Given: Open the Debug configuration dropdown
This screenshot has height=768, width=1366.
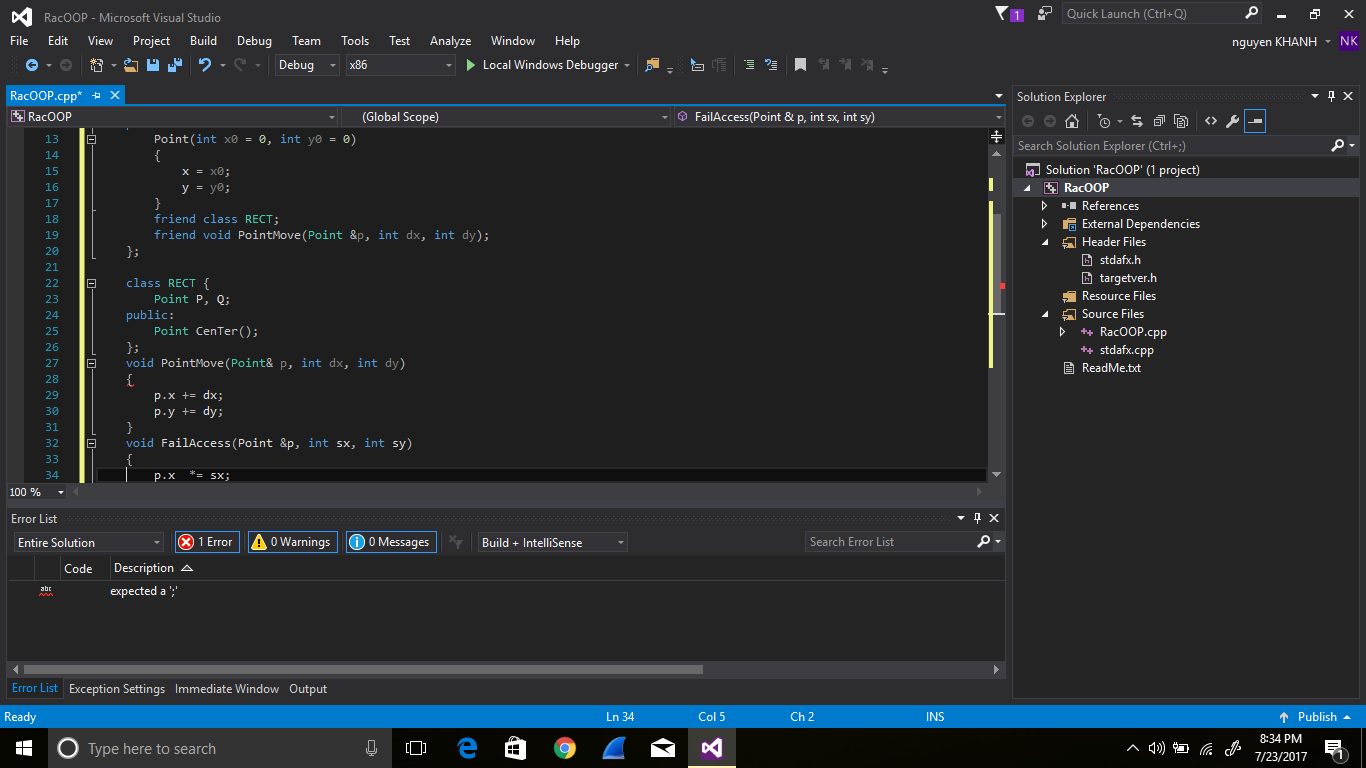Looking at the screenshot, I should point(306,65).
